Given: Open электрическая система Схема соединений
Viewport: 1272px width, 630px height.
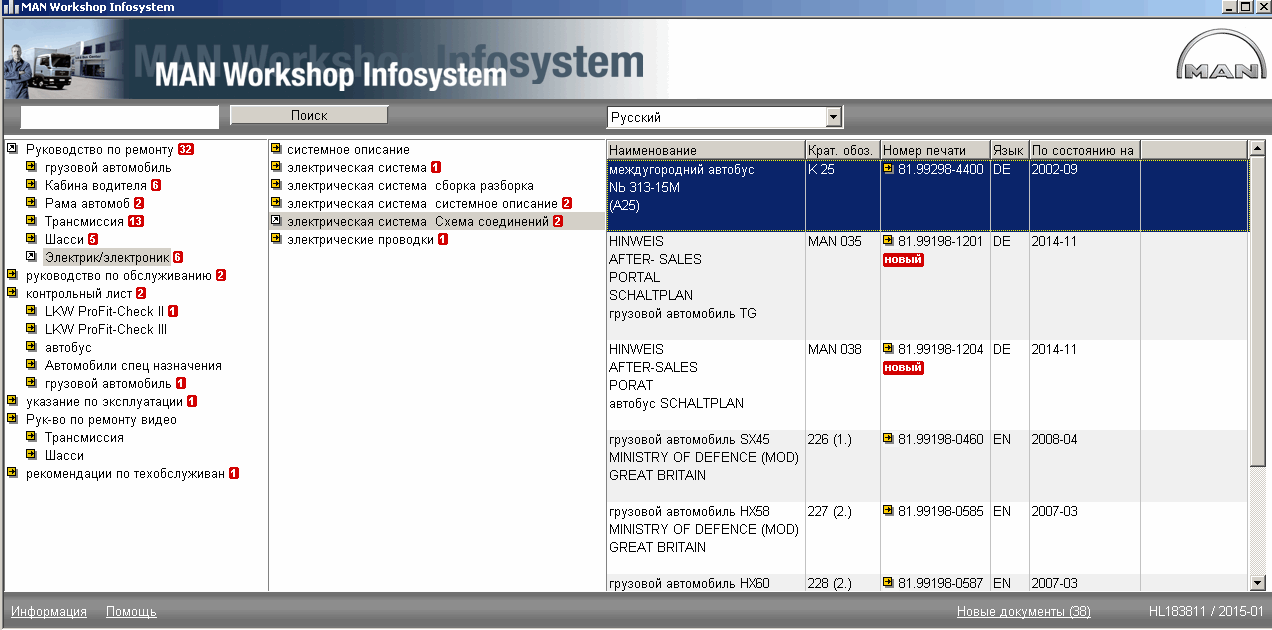Looking at the screenshot, I should (418, 221).
